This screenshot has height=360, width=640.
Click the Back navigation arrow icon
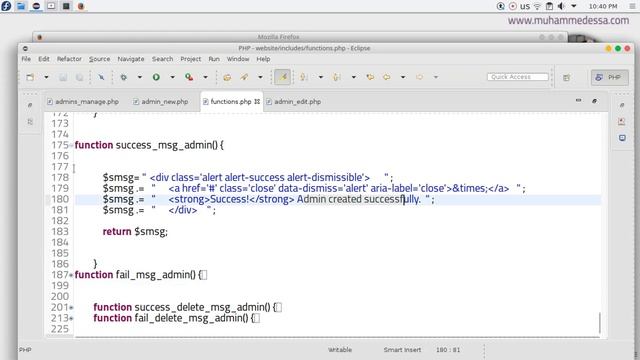pyautogui.click(x=387, y=77)
